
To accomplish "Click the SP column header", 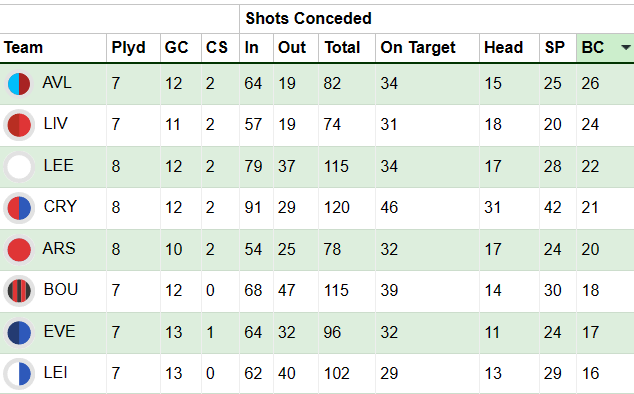I will click(x=554, y=48).
